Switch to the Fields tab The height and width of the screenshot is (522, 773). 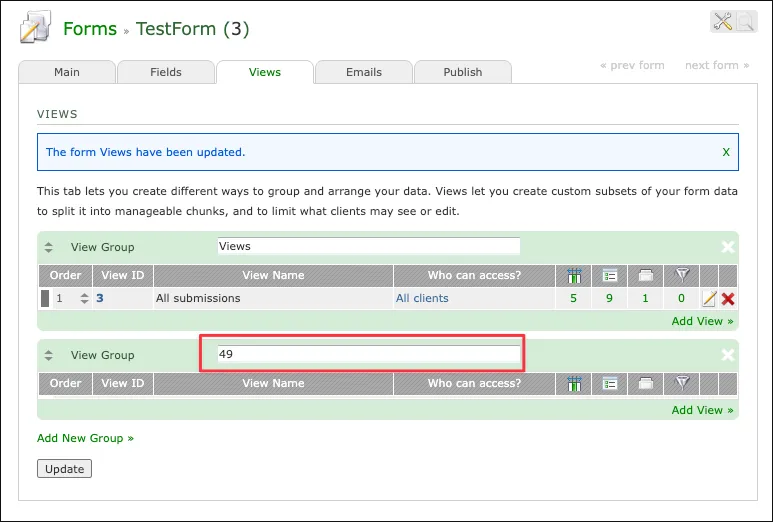[x=166, y=72]
